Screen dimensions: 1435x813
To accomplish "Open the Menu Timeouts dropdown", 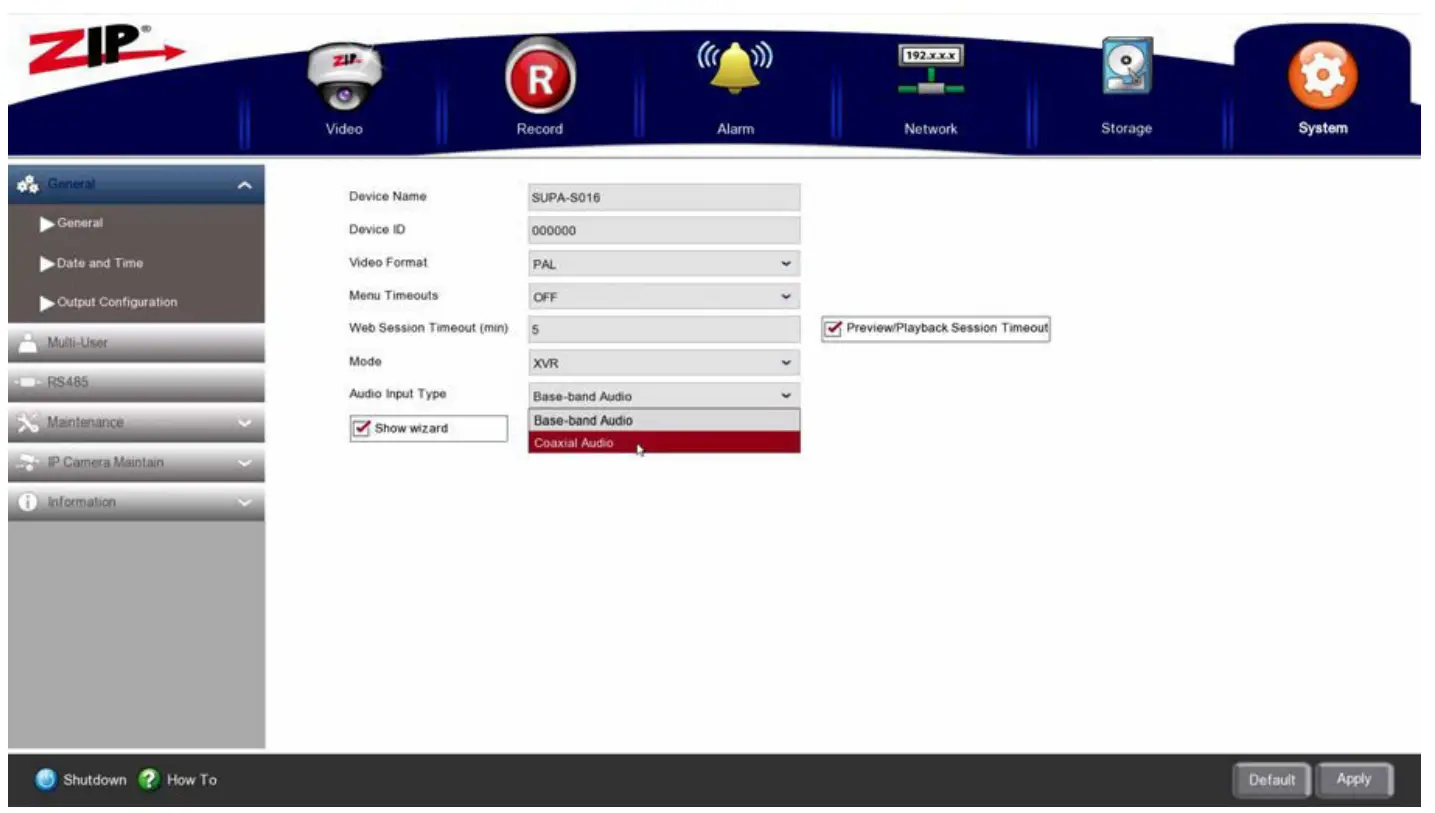I will pyautogui.click(x=664, y=297).
